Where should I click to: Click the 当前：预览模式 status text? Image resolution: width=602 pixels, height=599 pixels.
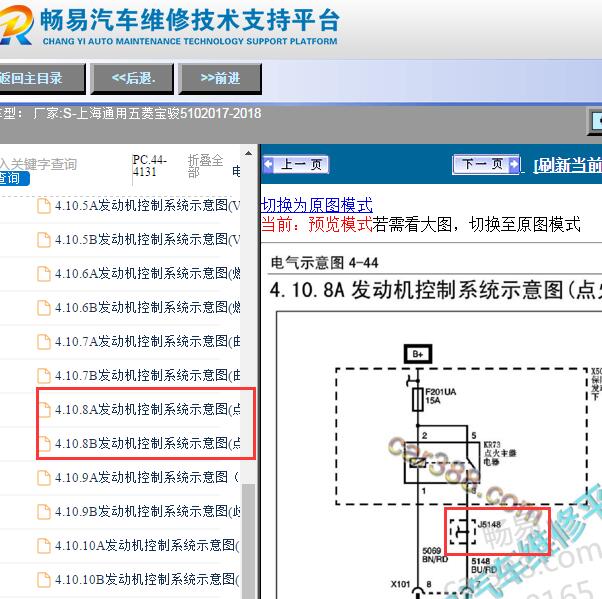(317, 224)
